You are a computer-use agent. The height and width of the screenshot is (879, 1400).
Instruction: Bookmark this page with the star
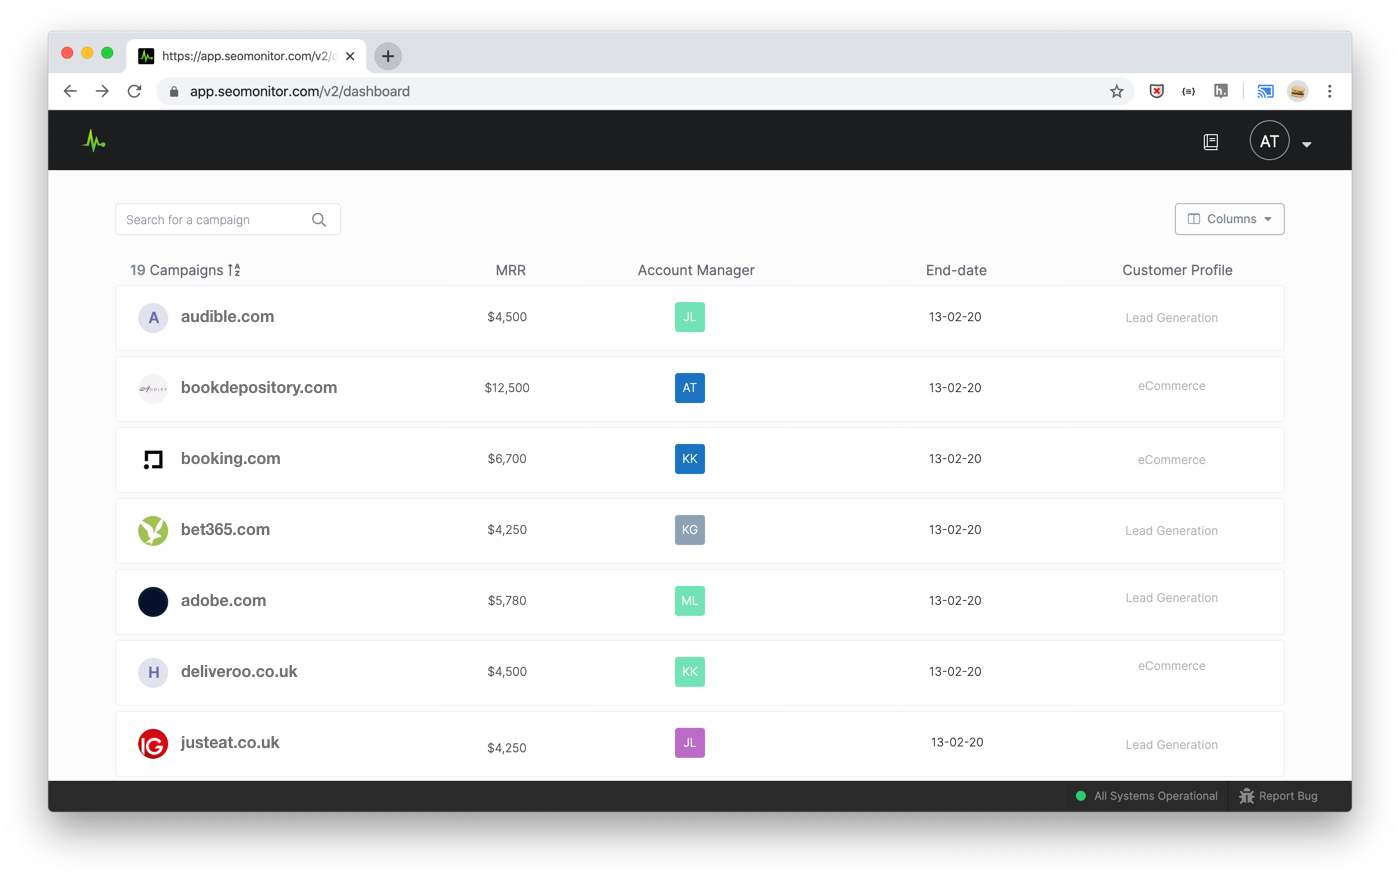click(1117, 91)
